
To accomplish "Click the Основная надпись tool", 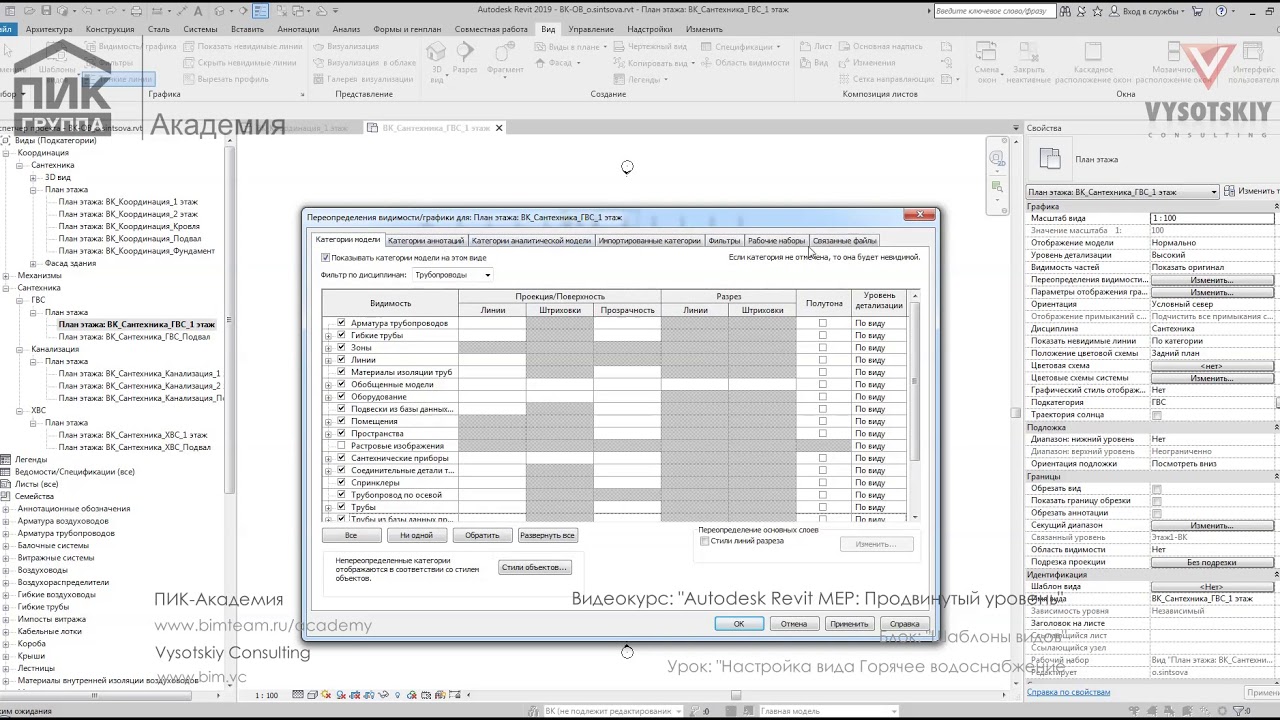I will (882, 47).
